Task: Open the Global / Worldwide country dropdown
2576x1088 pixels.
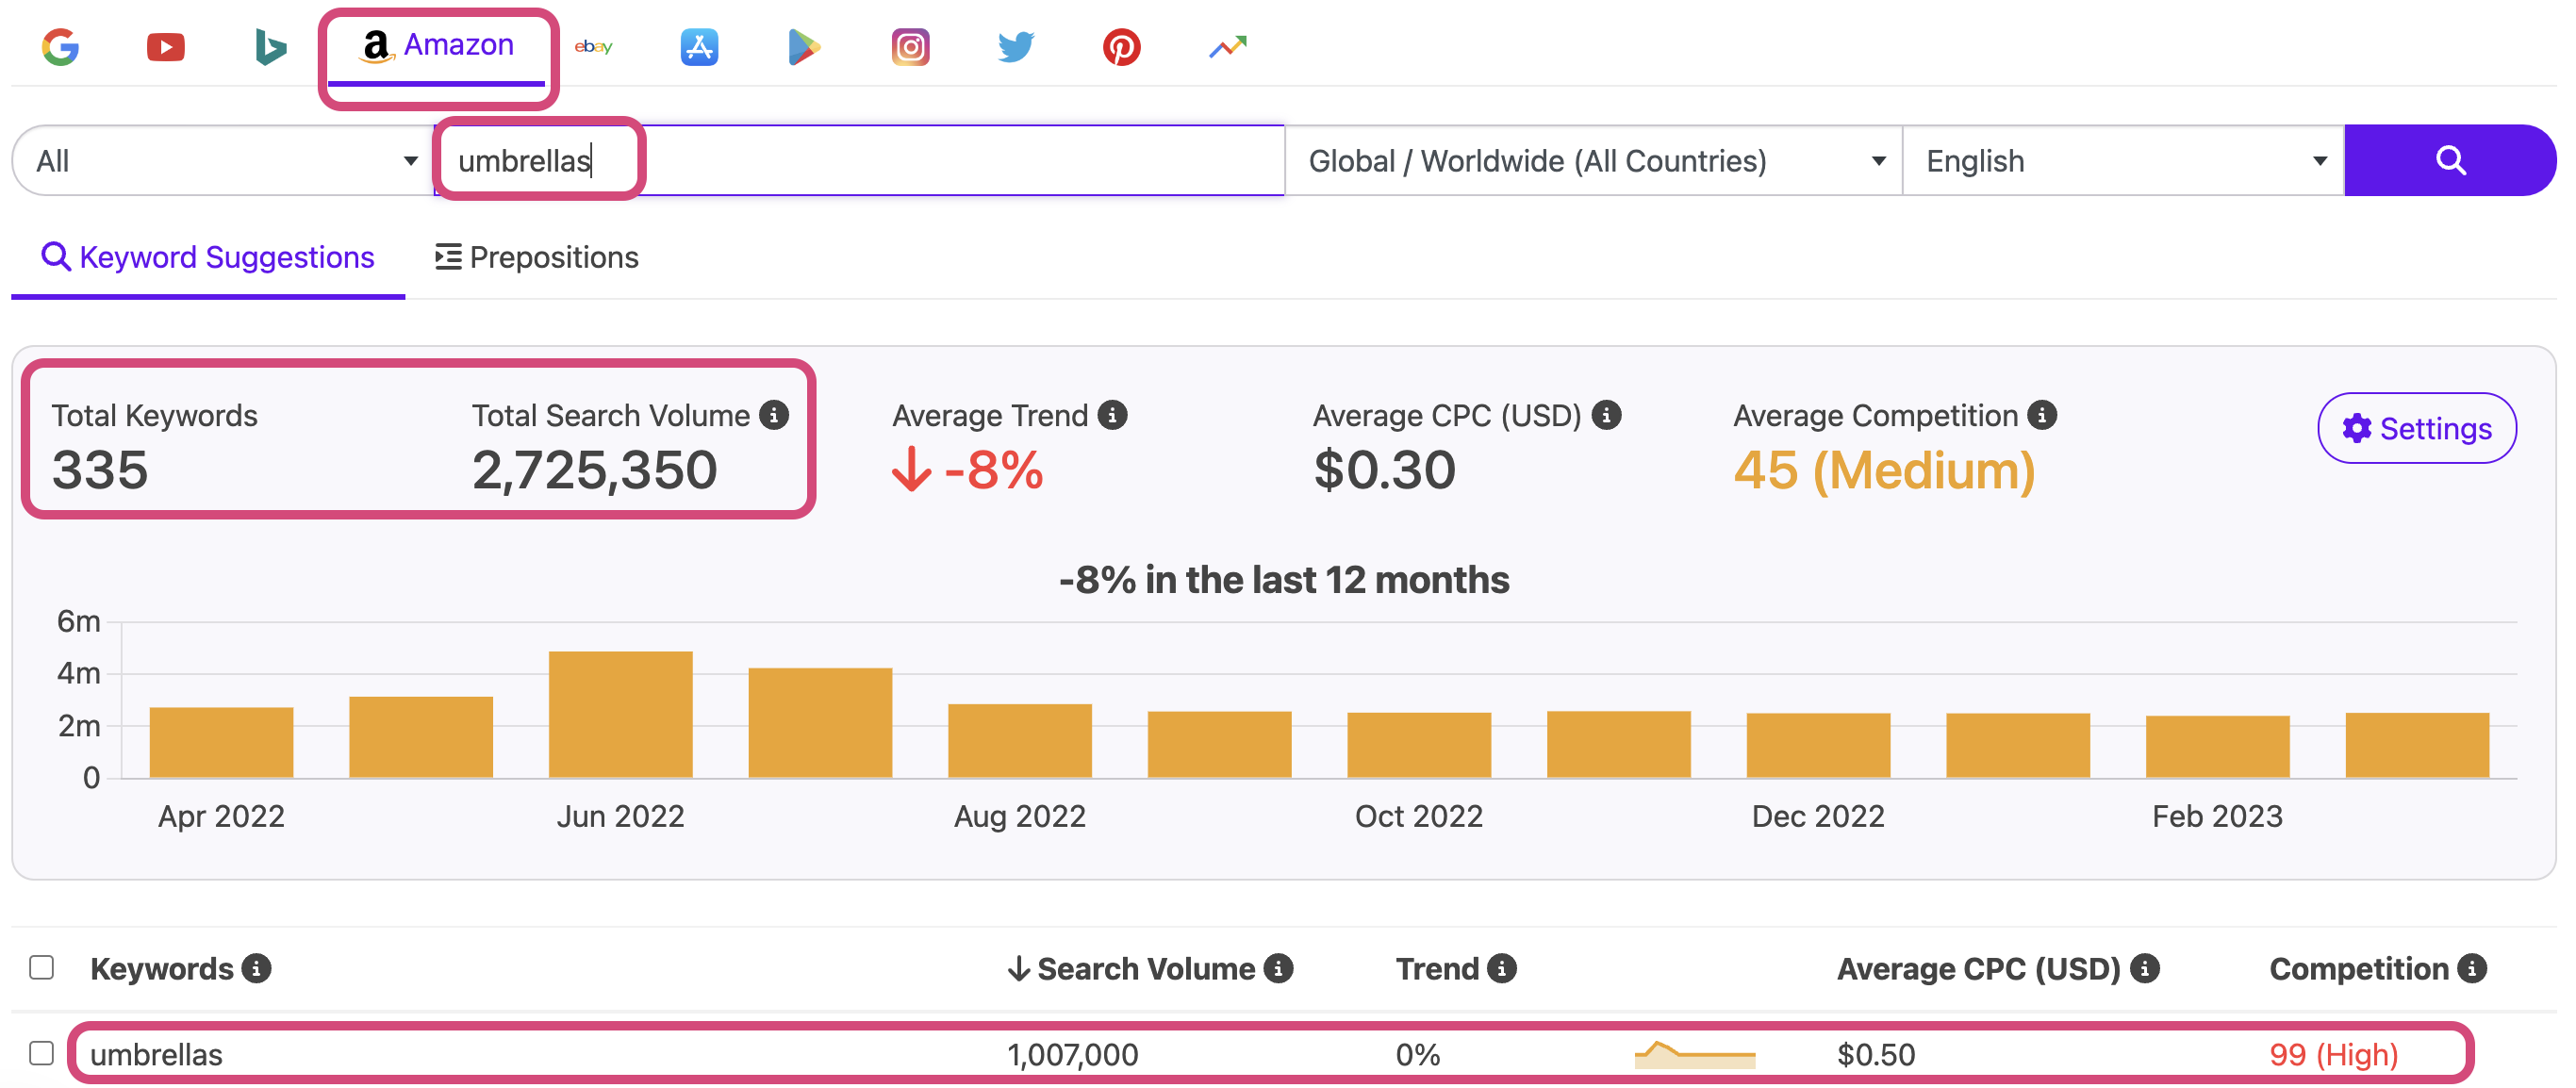Action: coord(1594,161)
